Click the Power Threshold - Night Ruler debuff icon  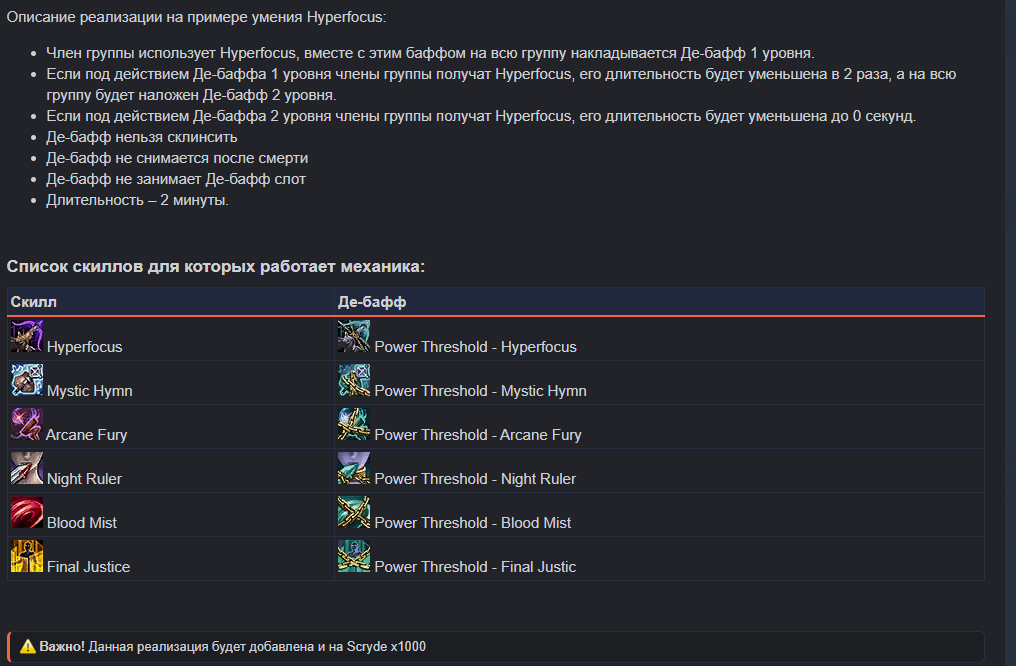pos(354,469)
